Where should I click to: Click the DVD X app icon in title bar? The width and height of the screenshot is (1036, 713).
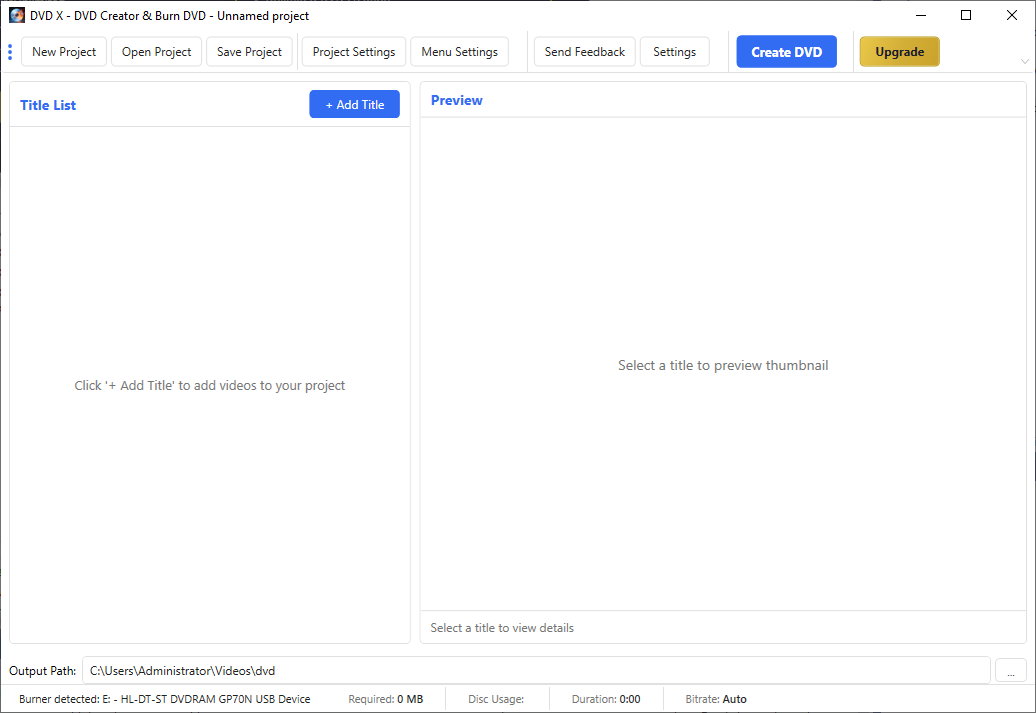pyautogui.click(x=17, y=15)
